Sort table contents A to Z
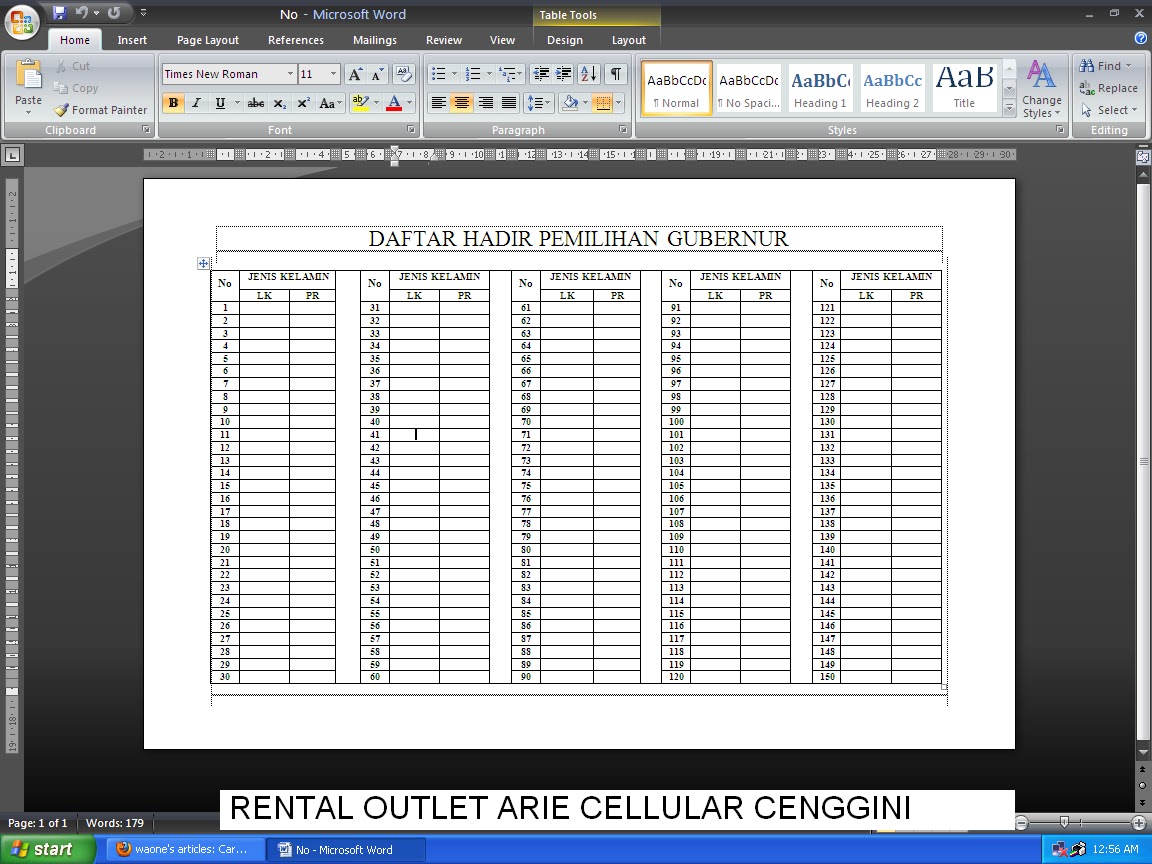1152x864 pixels. (589, 74)
